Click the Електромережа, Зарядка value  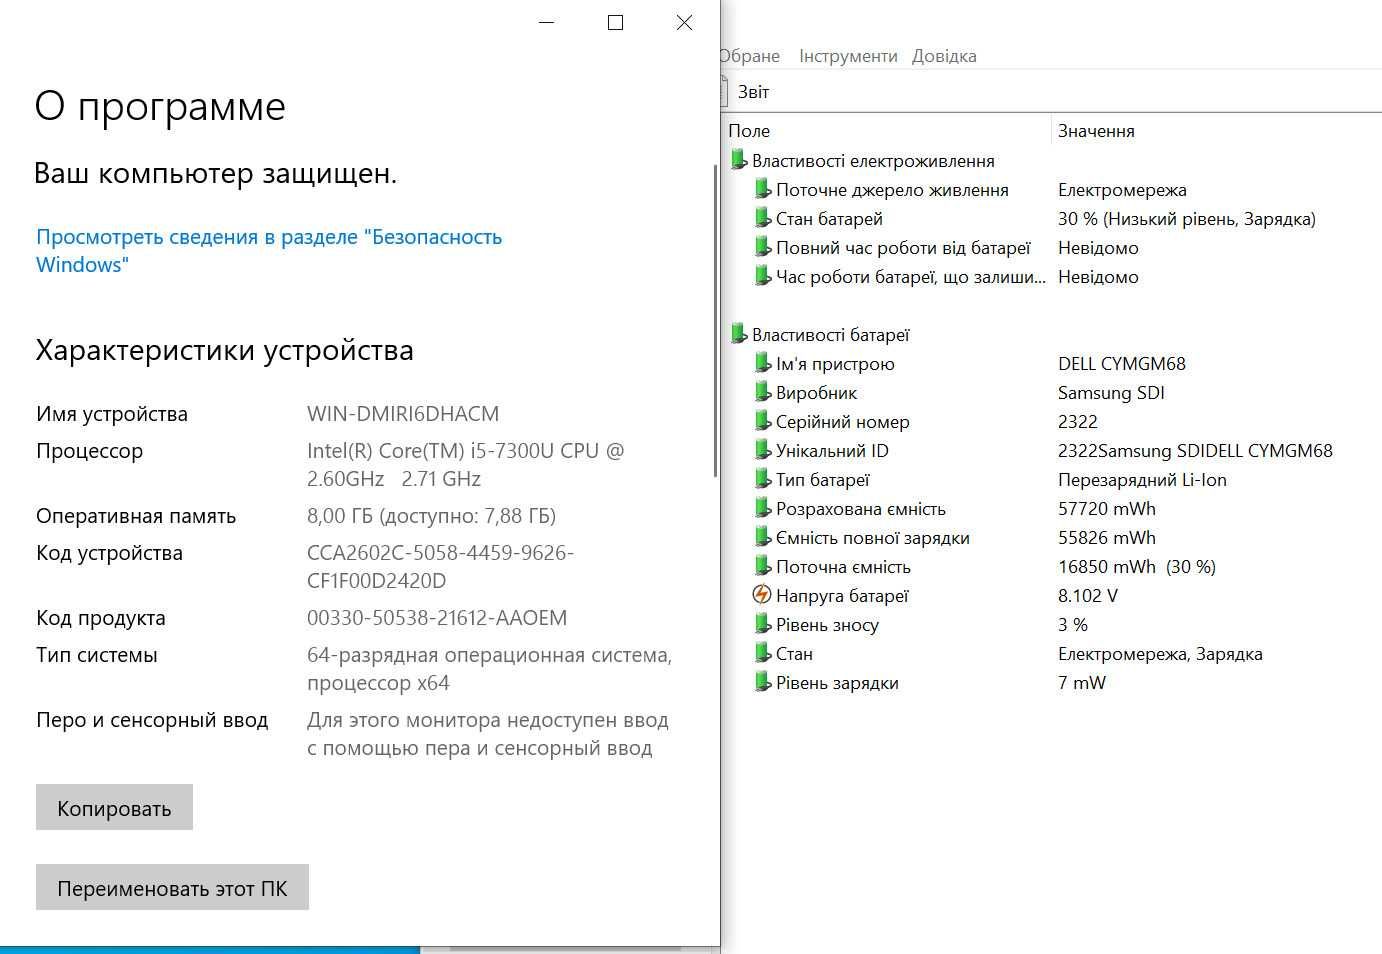(1160, 653)
